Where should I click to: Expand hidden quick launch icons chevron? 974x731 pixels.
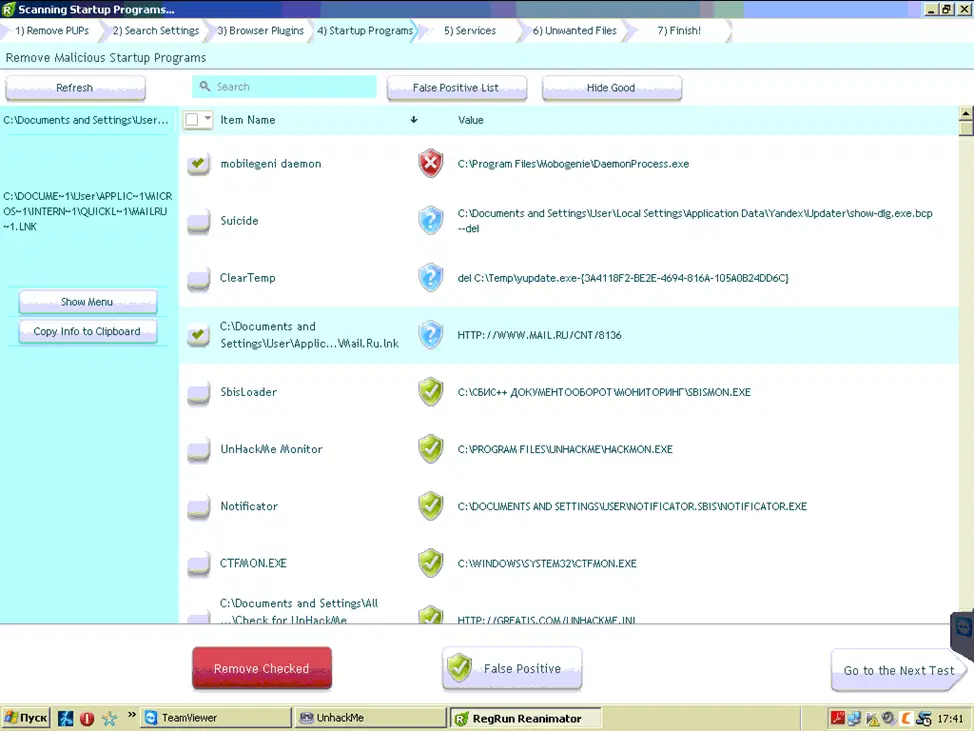[132, 715]
